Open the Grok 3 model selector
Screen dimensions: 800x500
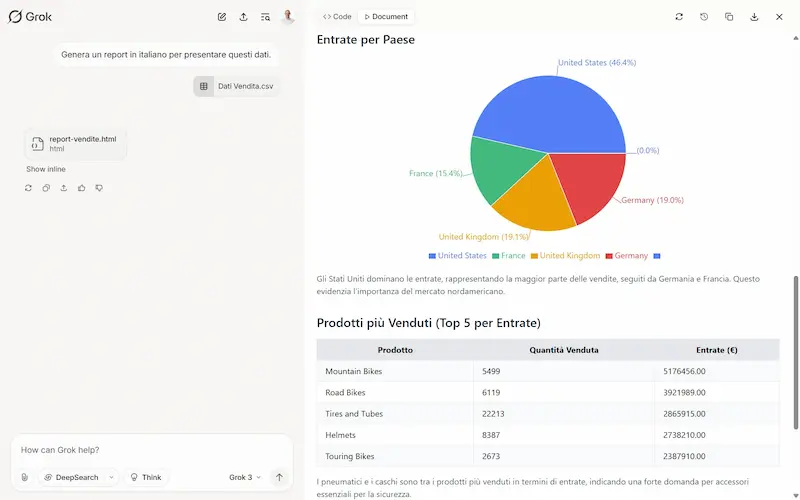(x=245, y=478)
